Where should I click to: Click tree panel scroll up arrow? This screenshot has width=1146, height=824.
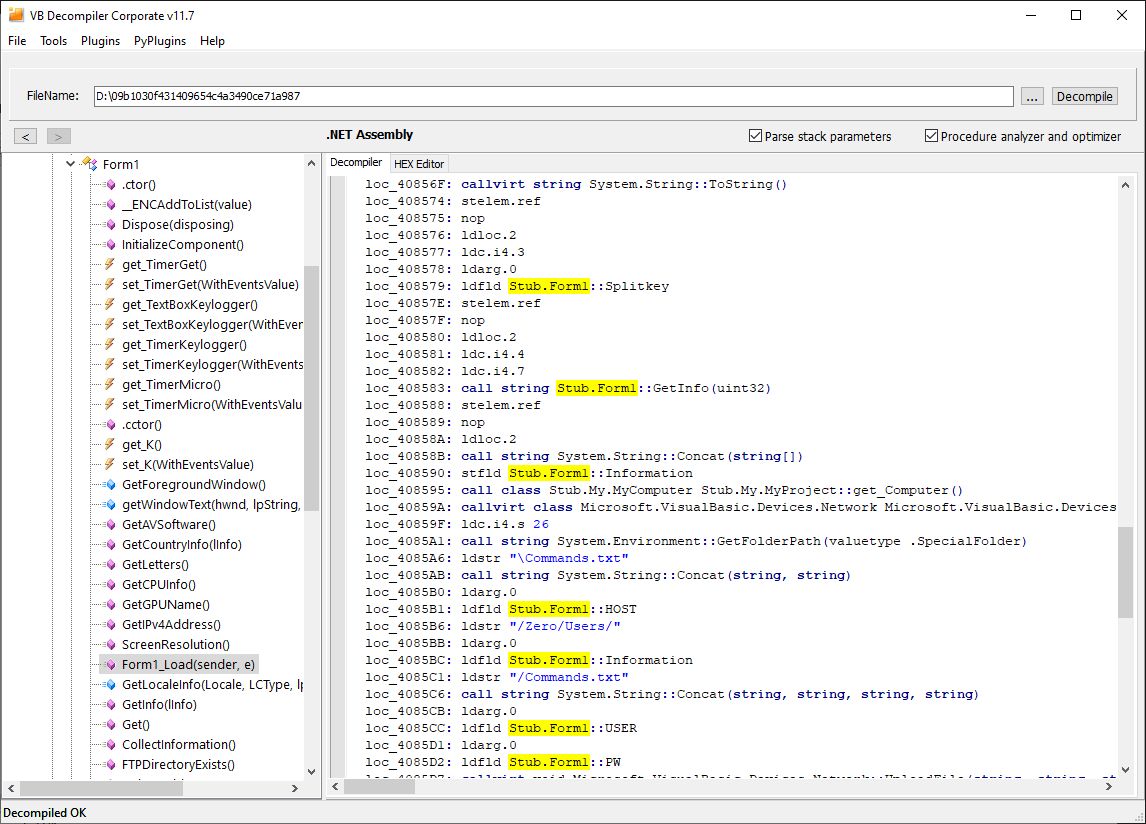pos(311,163)
